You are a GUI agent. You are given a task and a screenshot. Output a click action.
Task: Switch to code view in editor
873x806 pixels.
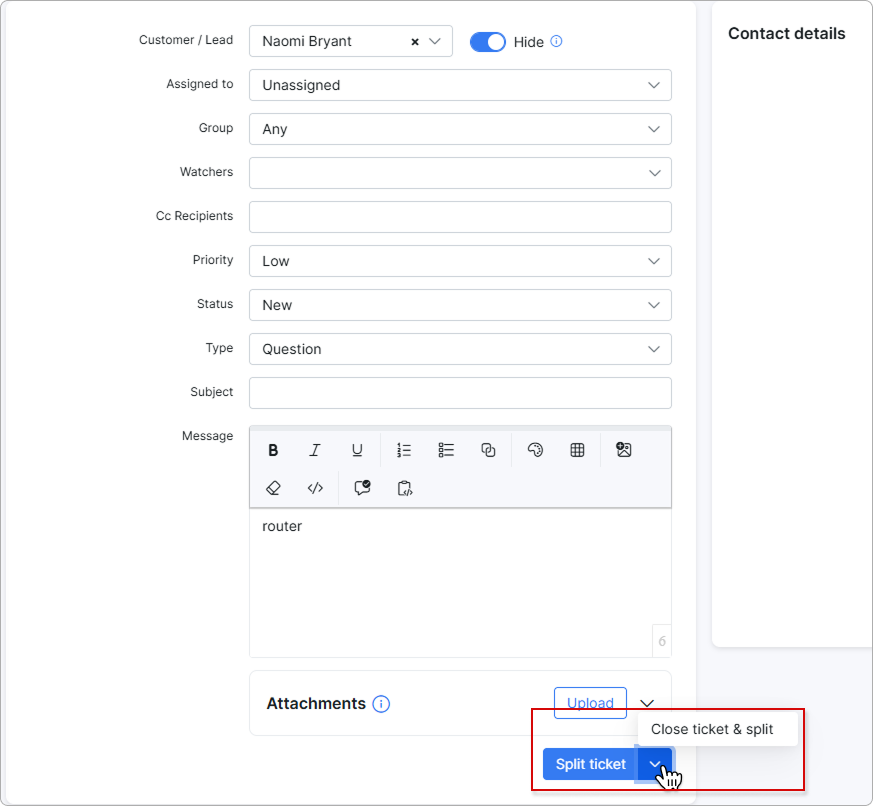click(x=315, y=488)
